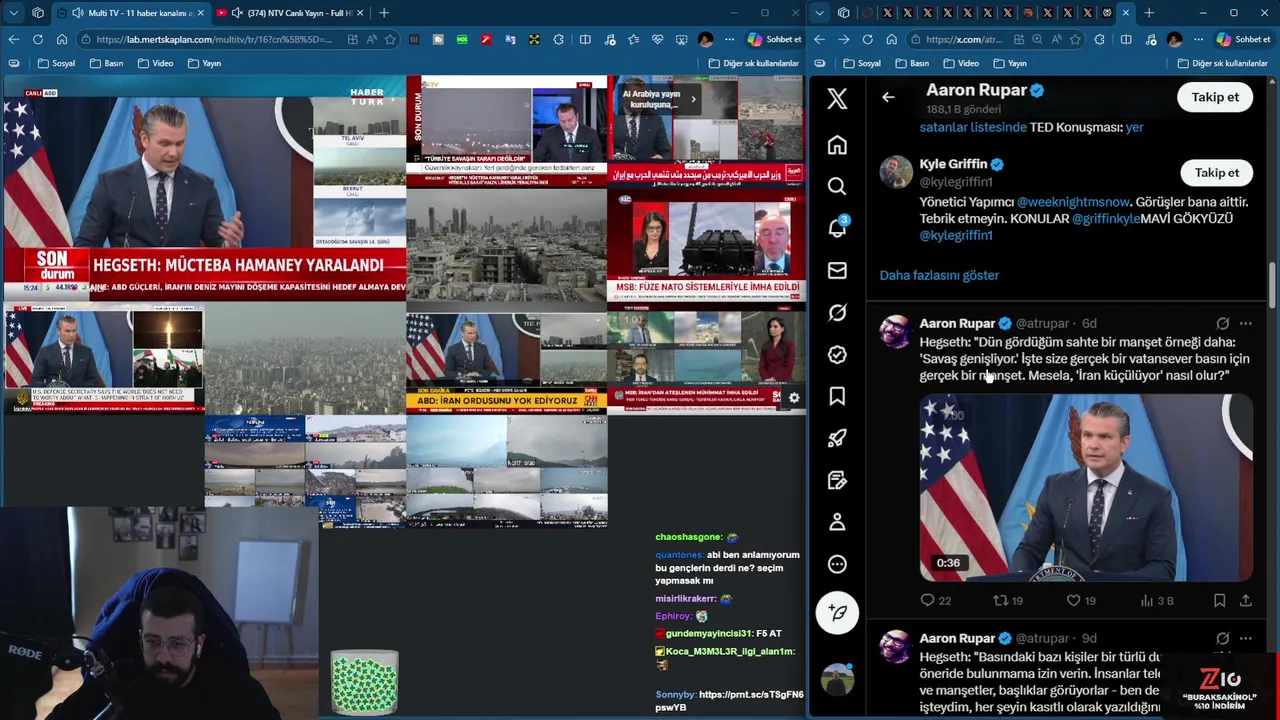The image size is (1280, 720).
Task: Open the more menu on the 6d tweet
Action: pos(1245,323)
